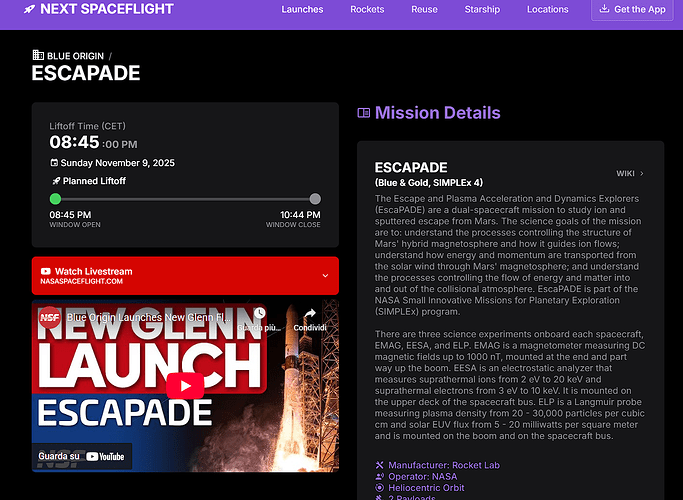Image resolution: width=683 pixels, height=500 pixels.
Task: Open the Locations menu item
Action: (548, 10)
